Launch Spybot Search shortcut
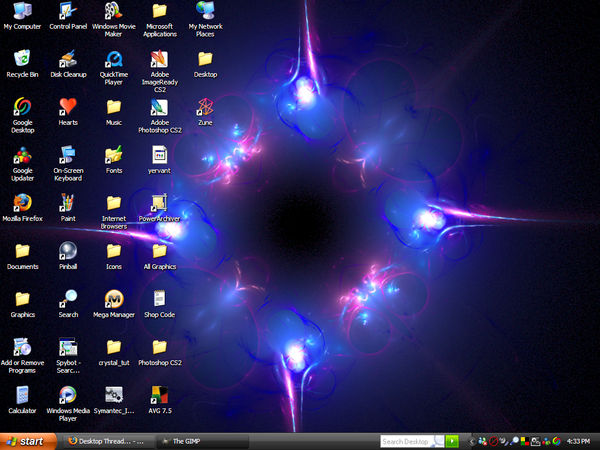Image resolution: width=600 pixels, height=450 pixels. (68, 355)
